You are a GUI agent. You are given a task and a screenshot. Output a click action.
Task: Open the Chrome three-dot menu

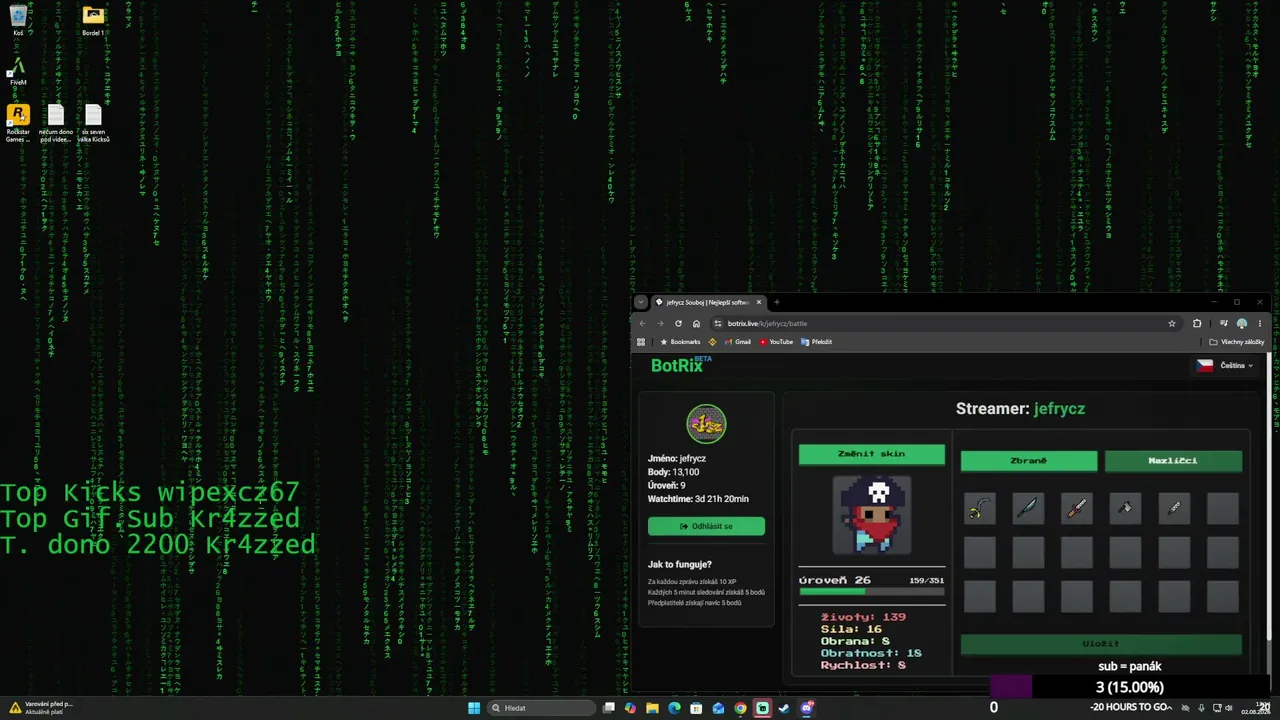click(x=1259, y=324)
